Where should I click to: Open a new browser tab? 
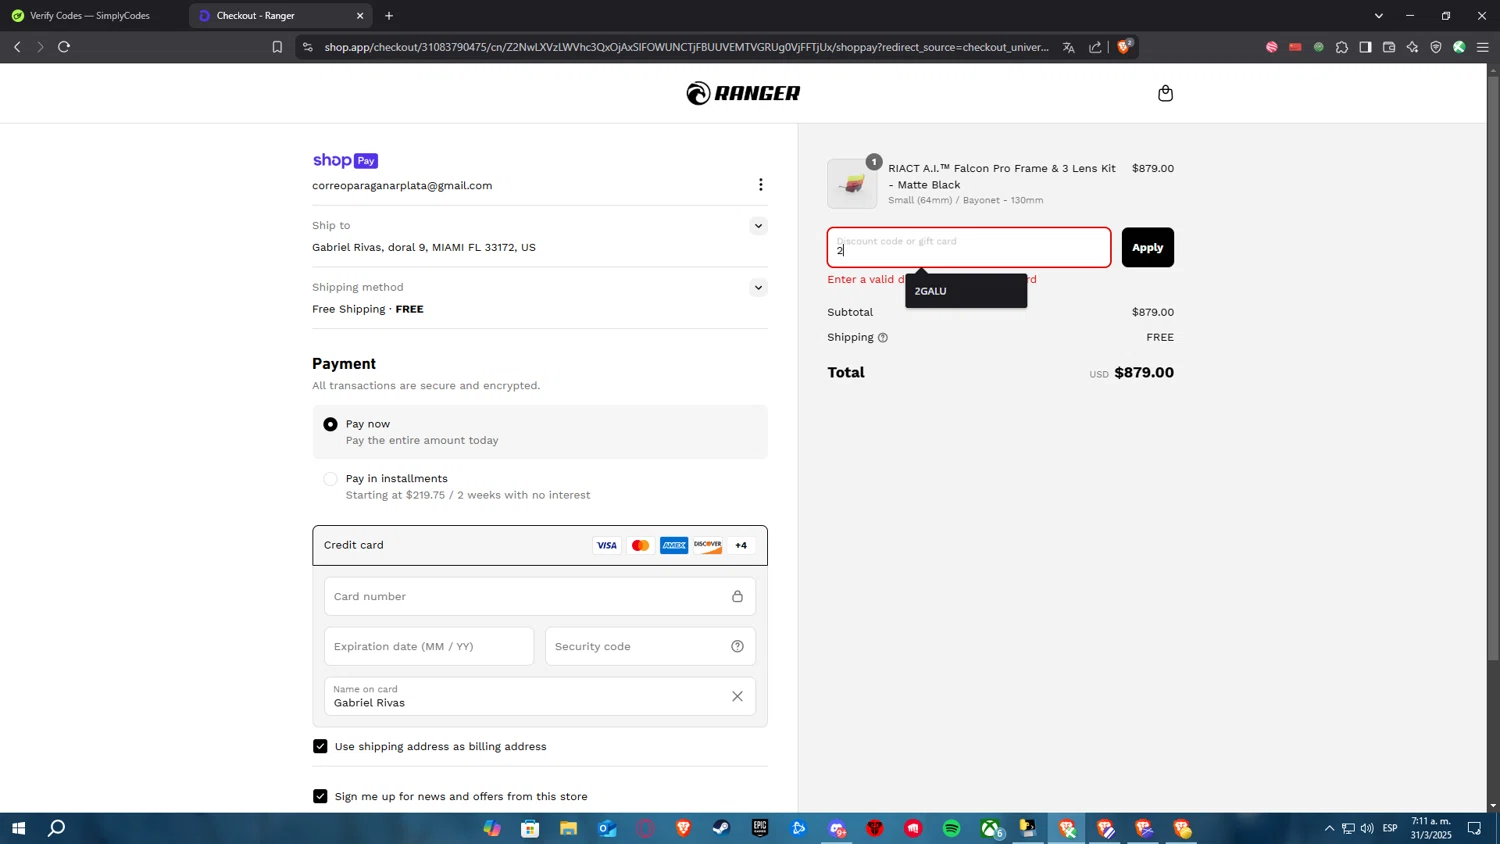pyautogui.click(x=389, y=16)
